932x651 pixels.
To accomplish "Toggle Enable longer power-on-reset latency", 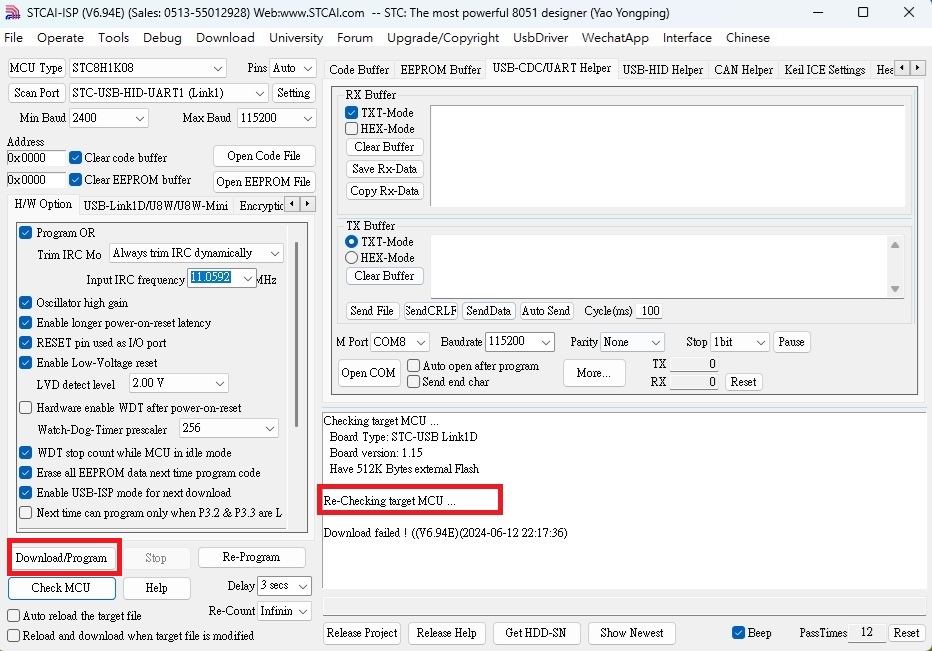I will pos(26,323).
